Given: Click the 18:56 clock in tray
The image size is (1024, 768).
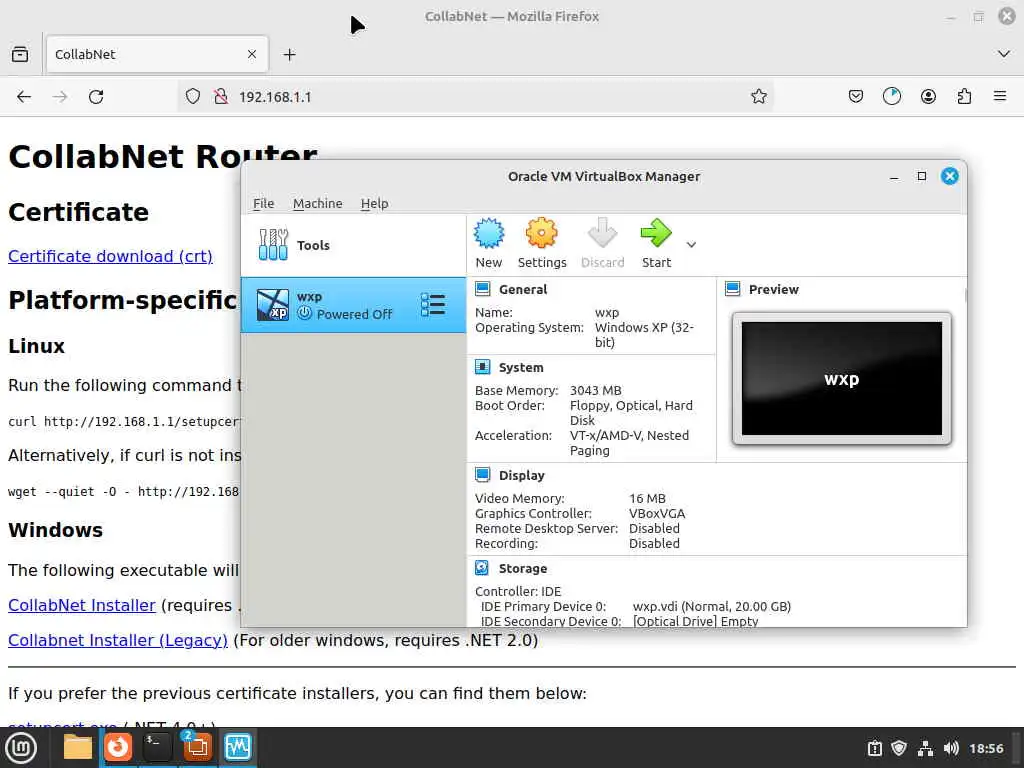Looking at the screenshot, I should [x=986, y=748].
